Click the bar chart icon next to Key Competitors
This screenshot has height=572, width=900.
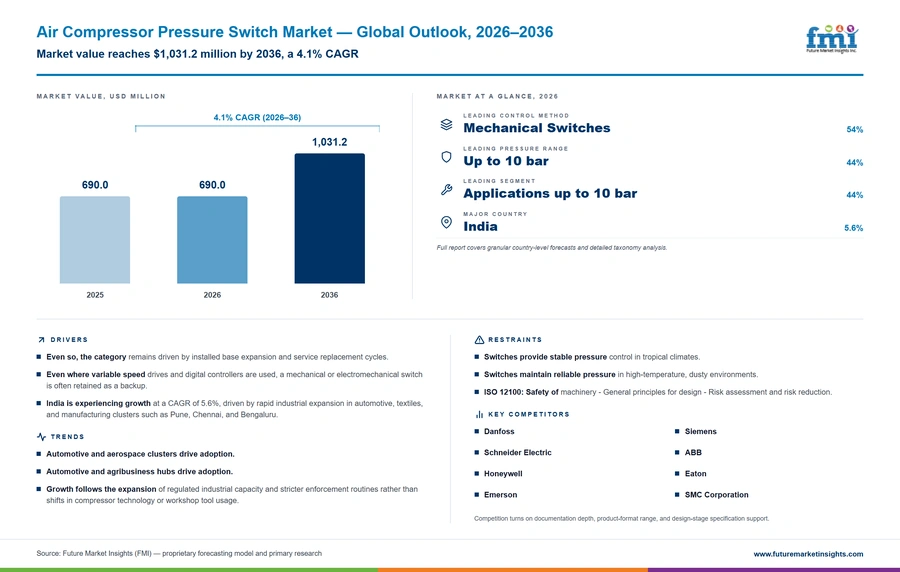tap(479, 414)
